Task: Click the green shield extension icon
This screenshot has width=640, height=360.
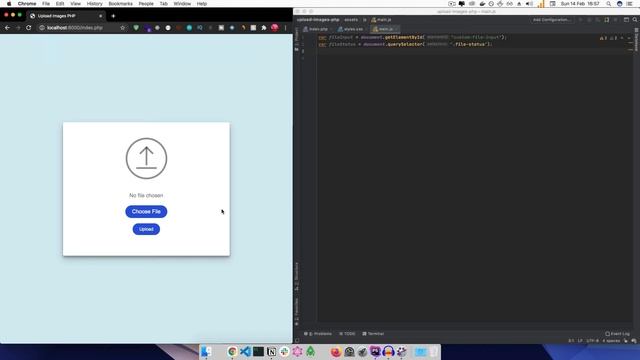Action: (136, 28)
